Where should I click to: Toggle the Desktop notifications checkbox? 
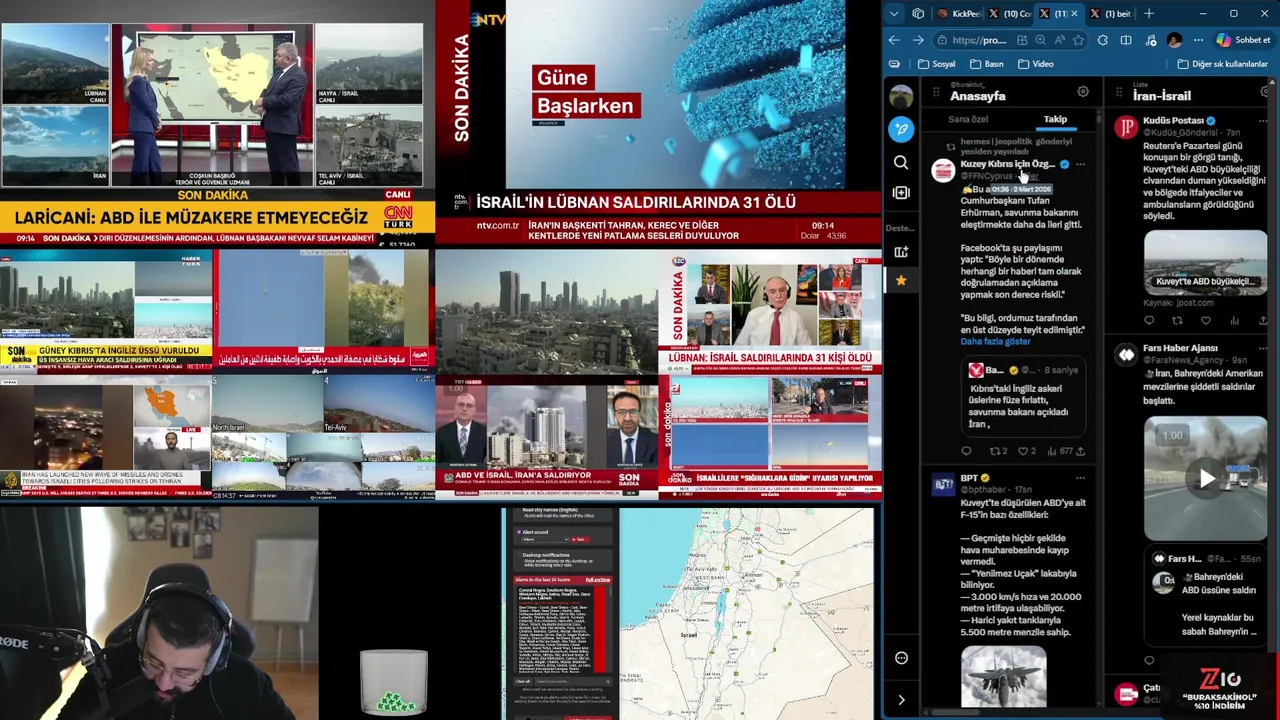519,555
